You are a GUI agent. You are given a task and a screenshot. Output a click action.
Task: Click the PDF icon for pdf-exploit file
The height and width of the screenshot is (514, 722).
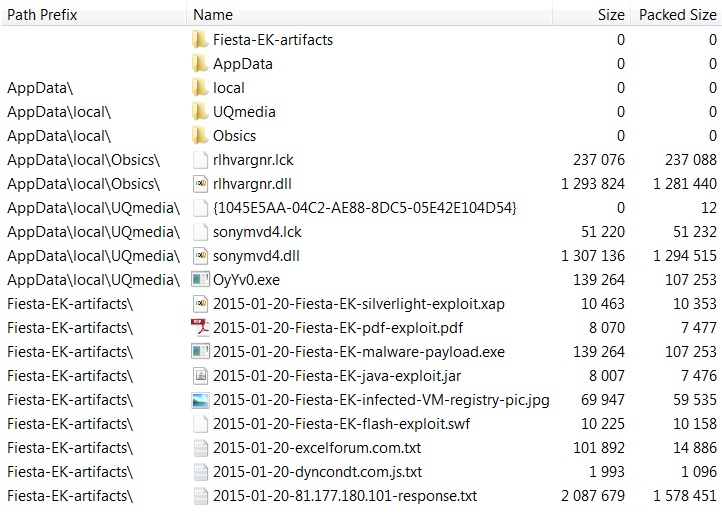pyautogui.click(x=200, y=328)
